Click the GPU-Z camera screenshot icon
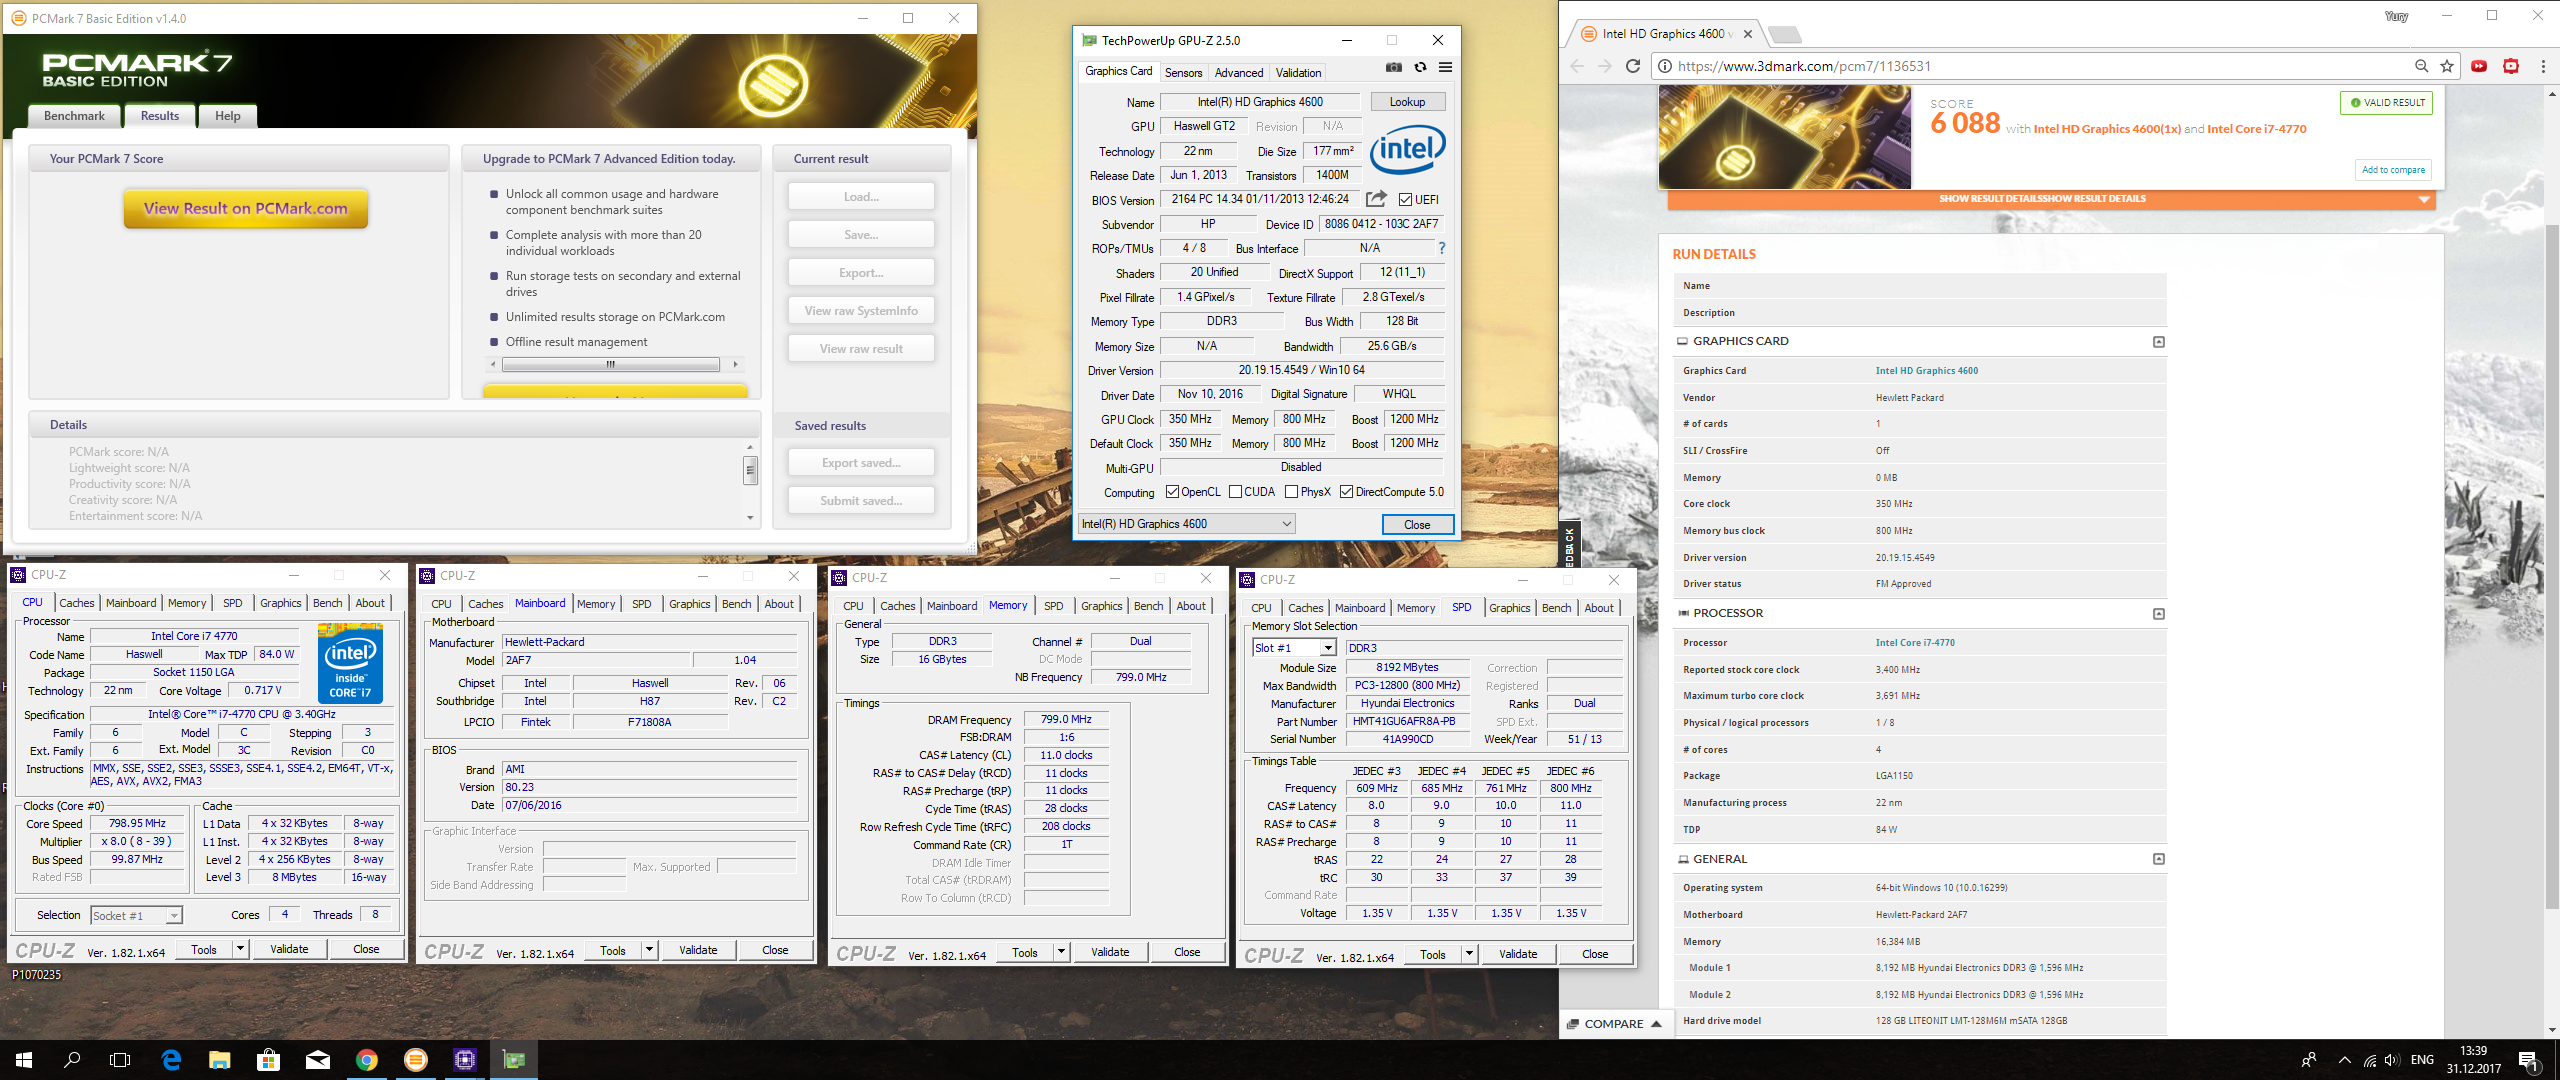Viewport: 2560px width, 1080px height. (x=1393, y=68)
